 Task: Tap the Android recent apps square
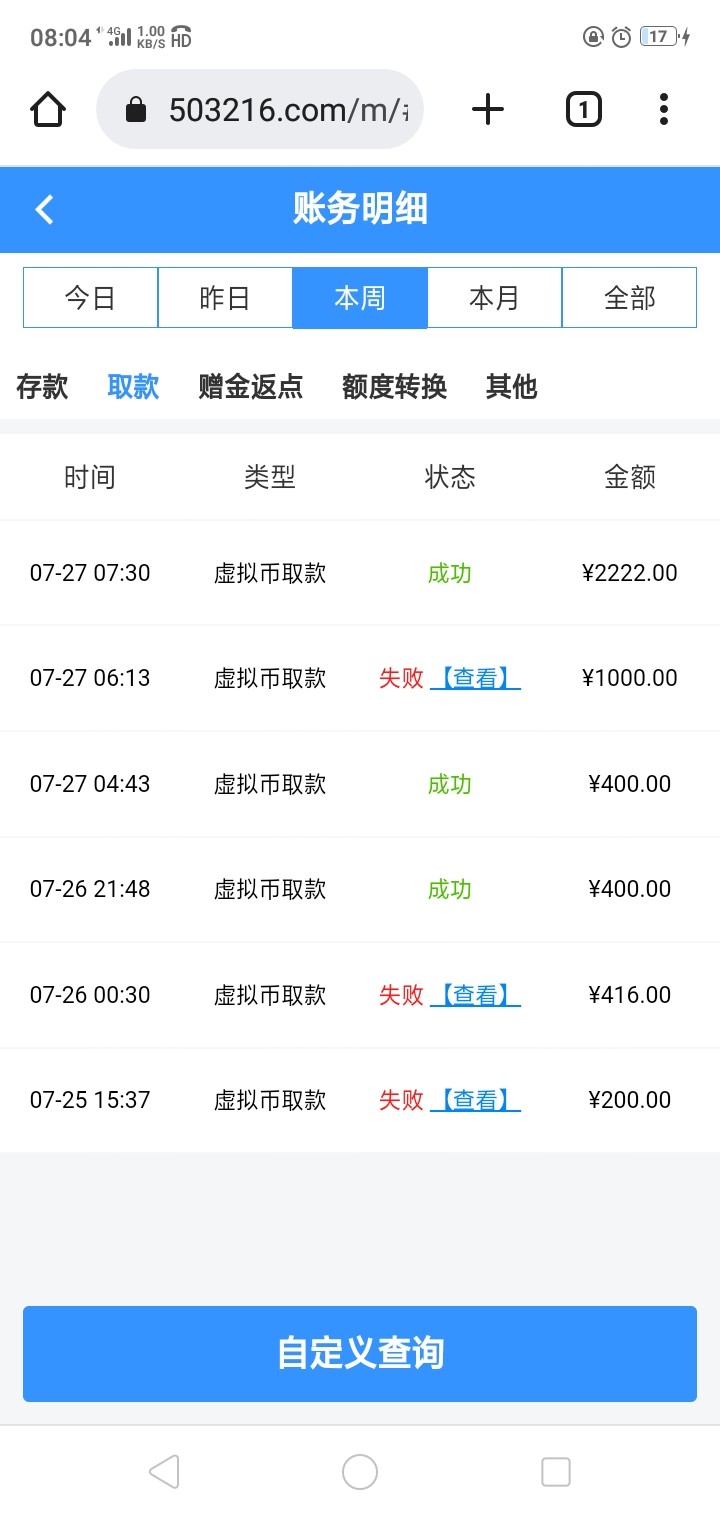pyautogui.click(x=555, y=1472)
